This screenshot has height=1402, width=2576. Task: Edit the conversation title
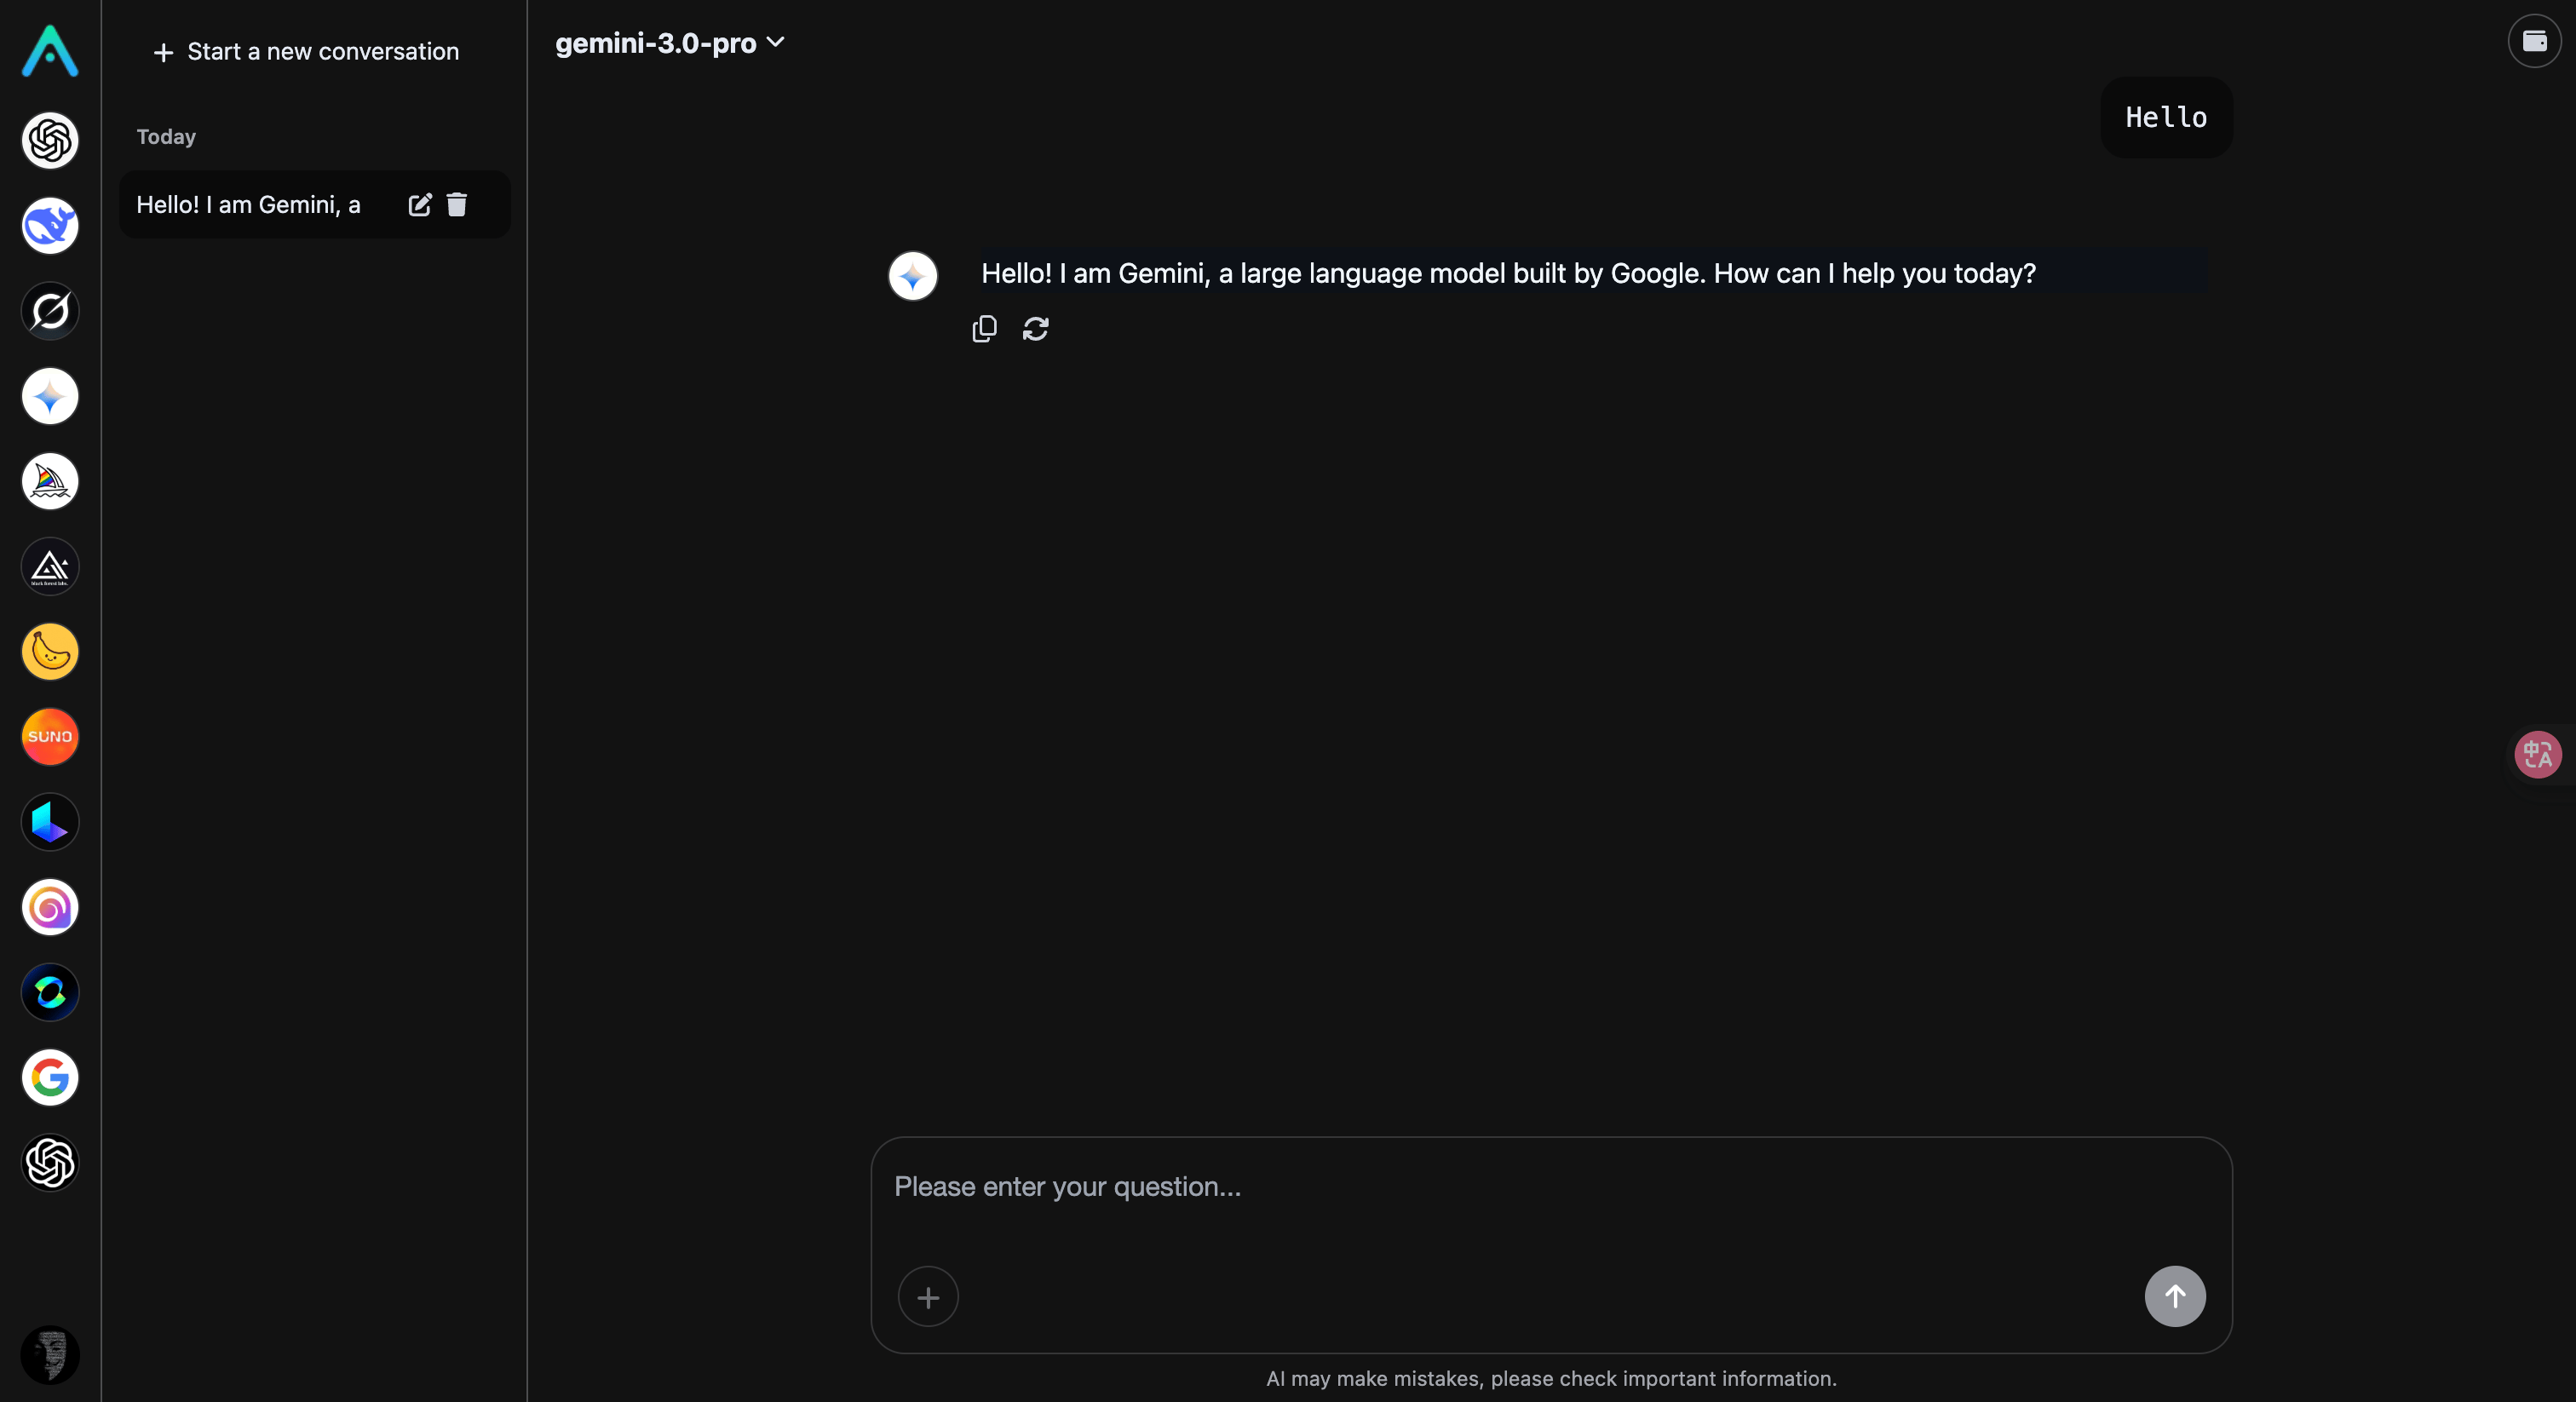click(420, 205)
